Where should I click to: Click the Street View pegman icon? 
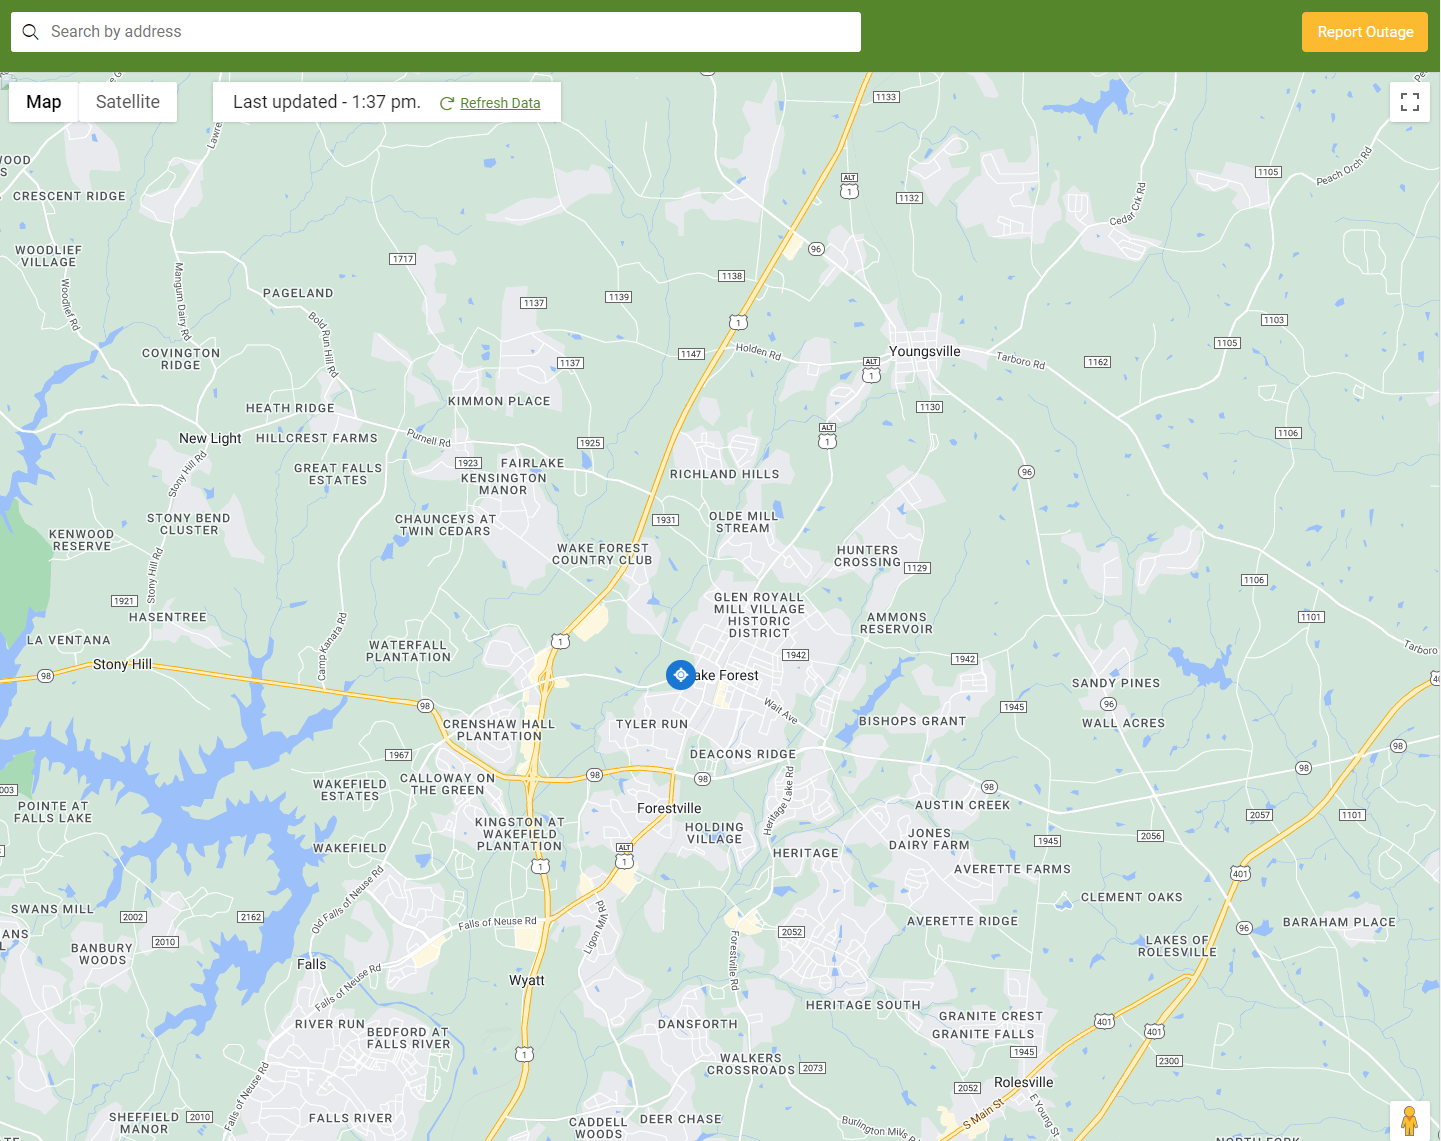(x=1410, y=1121)
